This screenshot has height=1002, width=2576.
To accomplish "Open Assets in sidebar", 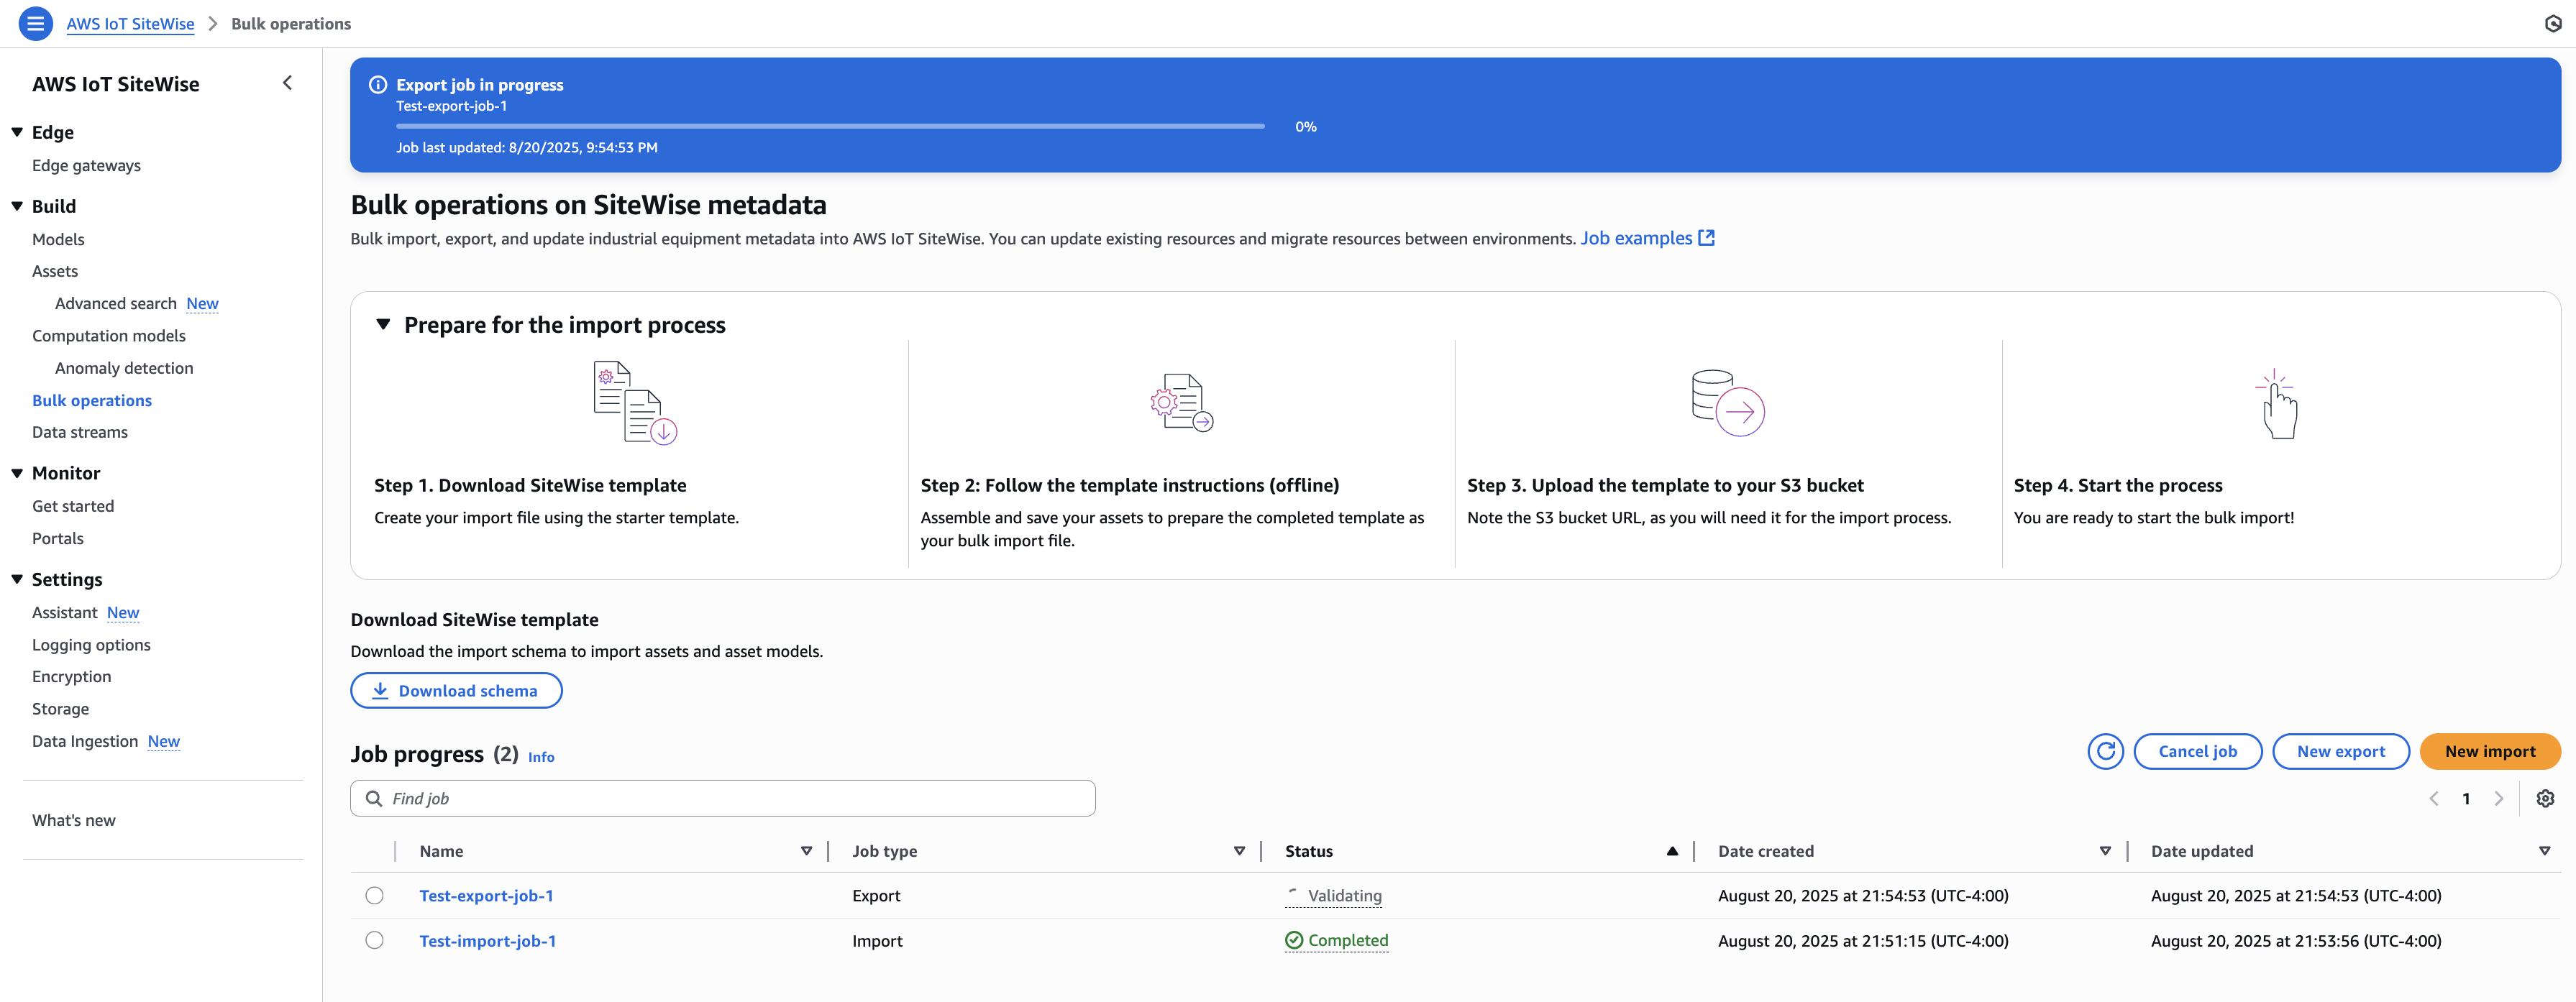I will tap(55, 271).
